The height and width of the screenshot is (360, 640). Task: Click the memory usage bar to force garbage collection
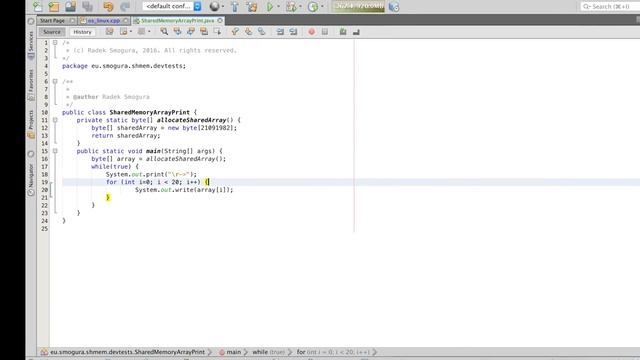click(358, 7)
